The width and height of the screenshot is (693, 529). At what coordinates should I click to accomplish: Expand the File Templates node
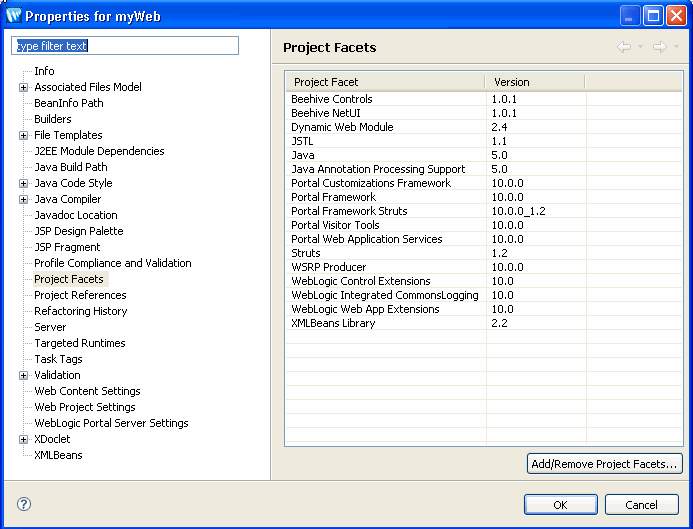coord(23,135)
